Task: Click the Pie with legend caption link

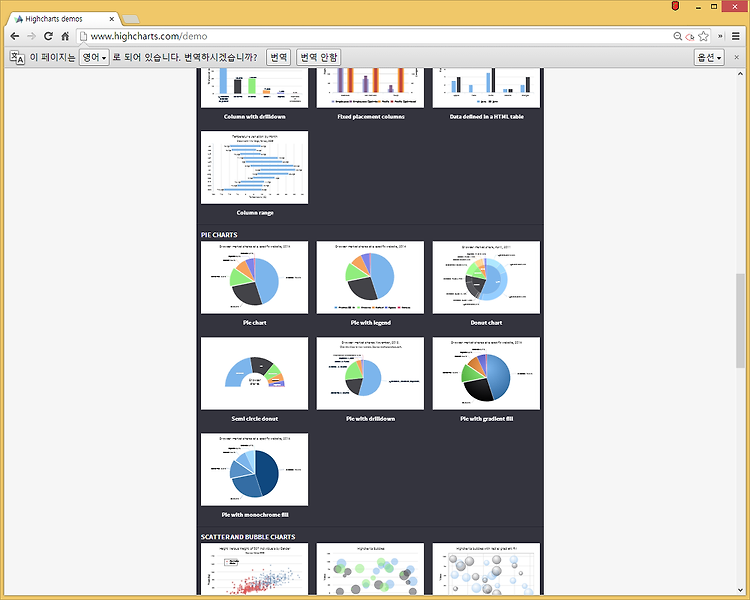Action: point(371,323)
